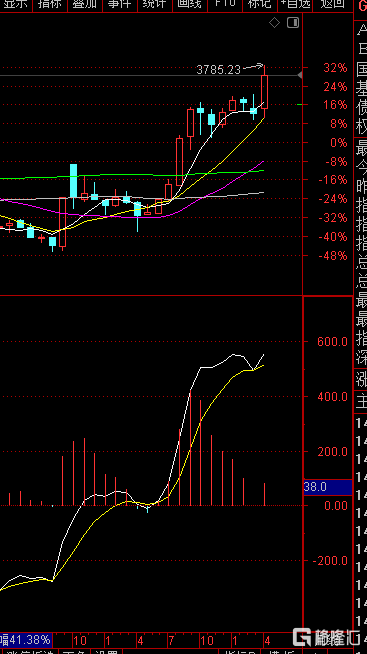Viewport: 367px width, 654px height.
Task: Click the 0.00 indicator baseline label
Action: pos(336,506)
